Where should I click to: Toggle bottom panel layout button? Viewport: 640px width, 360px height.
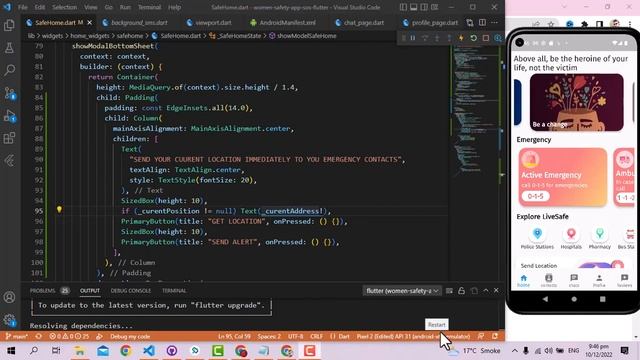[413, 7]
